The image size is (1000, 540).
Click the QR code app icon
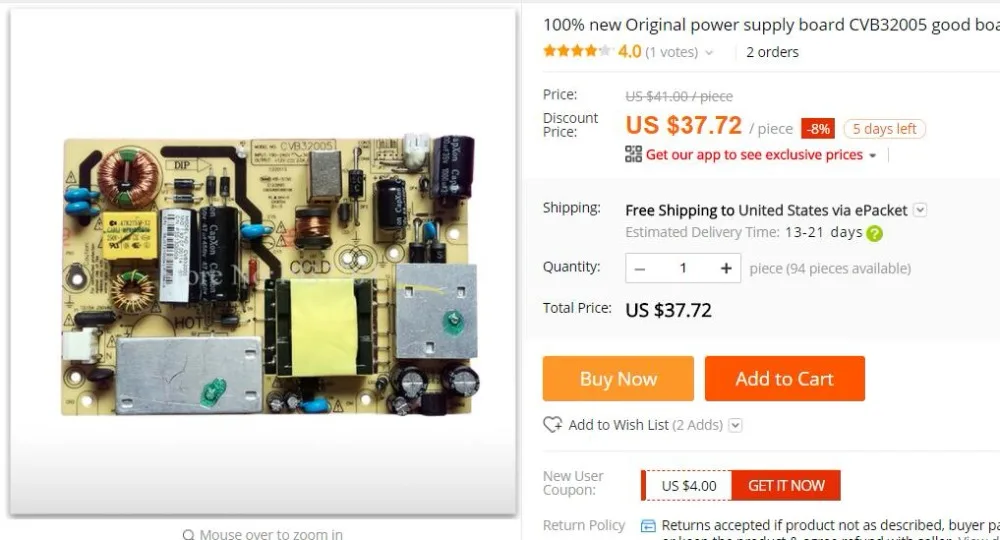point(633,155)
